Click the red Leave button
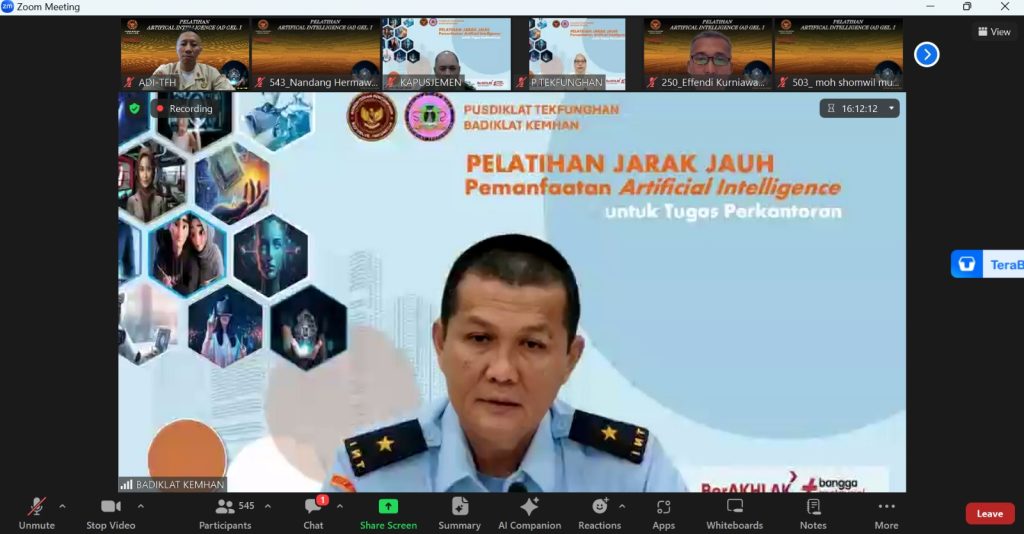1024x534 pixels. pyautogui.click(x=989, y=513)
